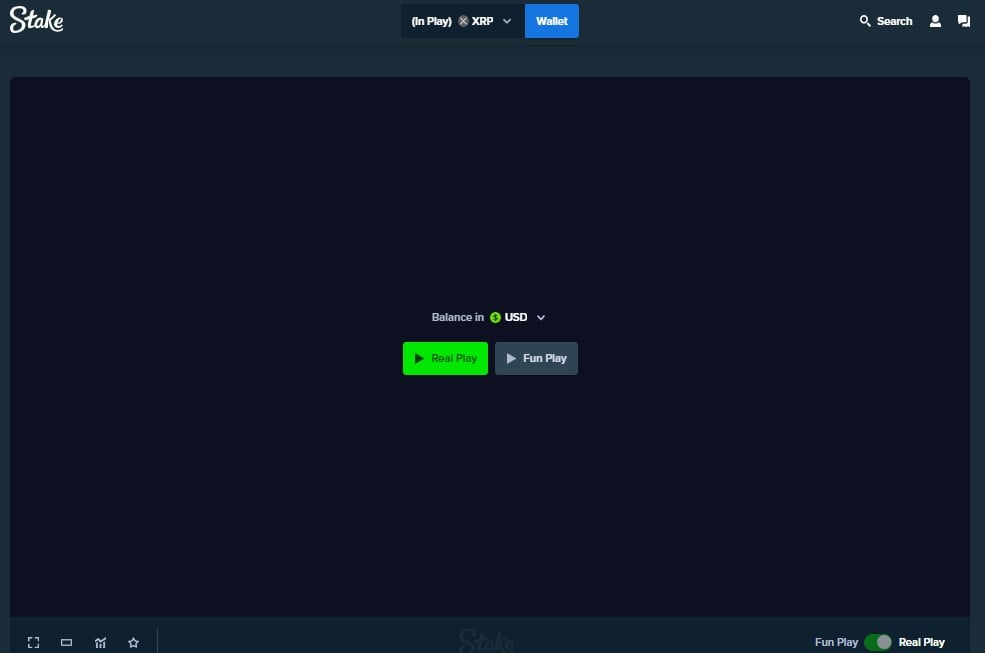This screenshot has height=653, width=985.
Task: Open the live stats chart icon
Action: point(100,642)
